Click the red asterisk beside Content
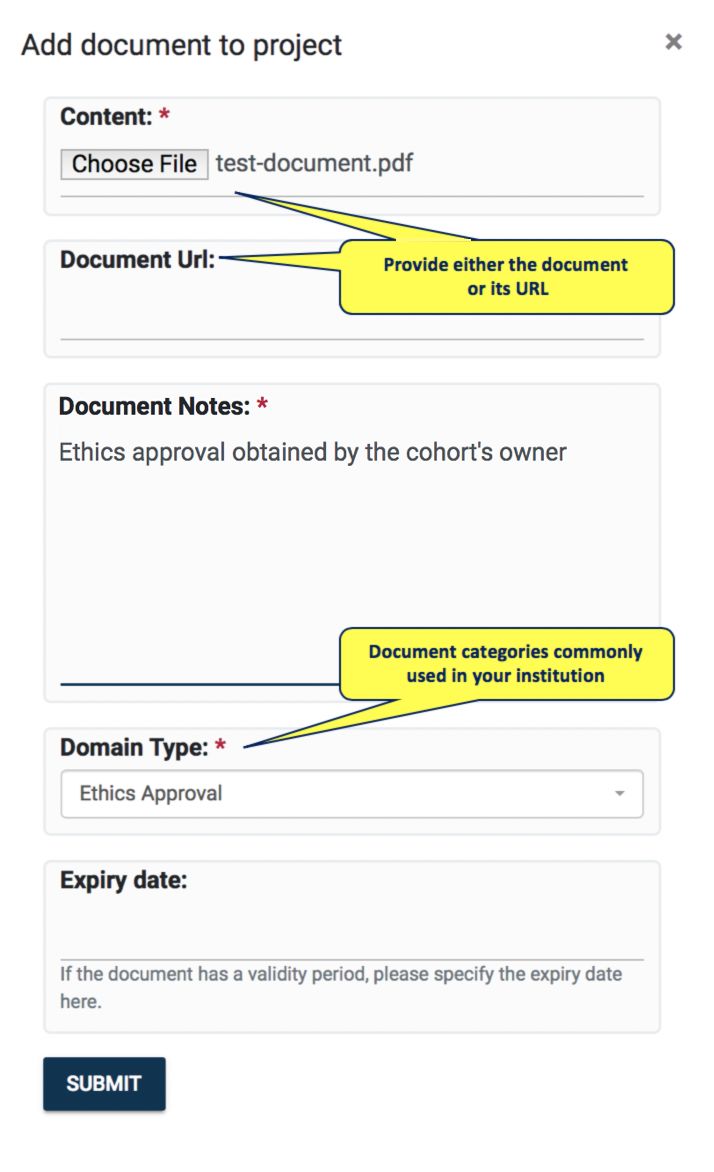The height and width of the screenshot is (1172, 714). (x=165, y=117)
